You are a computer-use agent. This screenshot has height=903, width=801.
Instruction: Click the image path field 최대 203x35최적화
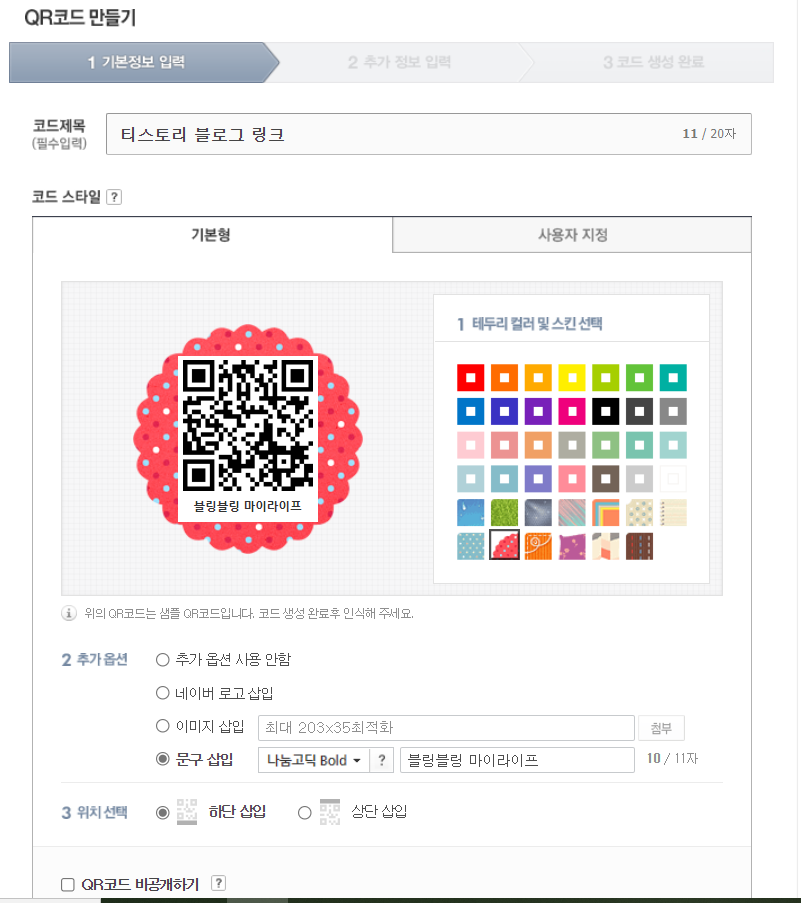pyautogui.click(x=446, y=728)
